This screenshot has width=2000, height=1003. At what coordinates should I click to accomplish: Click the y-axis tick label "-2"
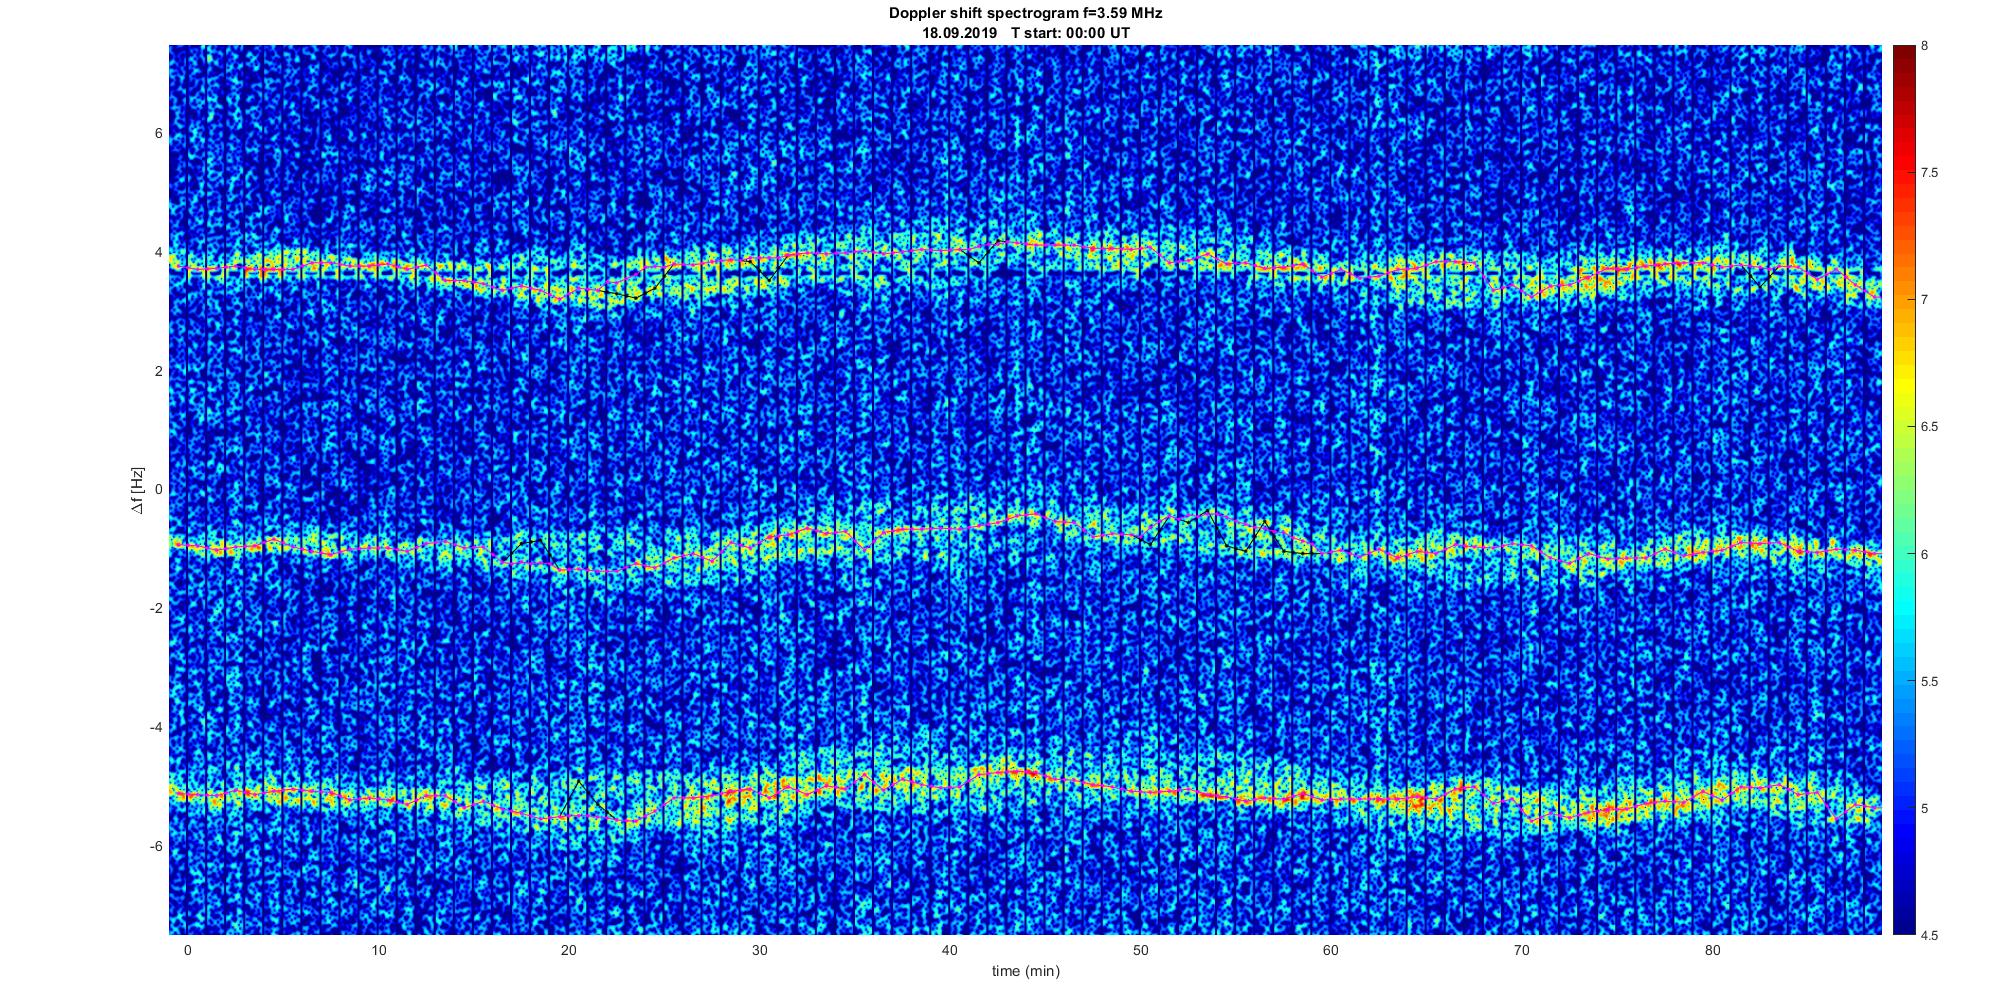(x=156, y=609)
